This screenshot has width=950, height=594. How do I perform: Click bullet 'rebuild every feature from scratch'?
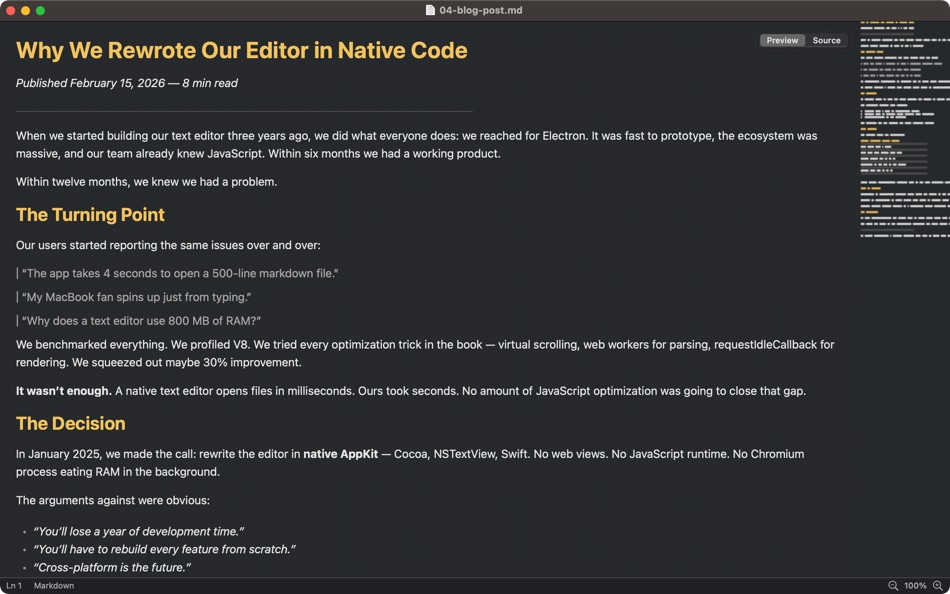click(164, 549)
